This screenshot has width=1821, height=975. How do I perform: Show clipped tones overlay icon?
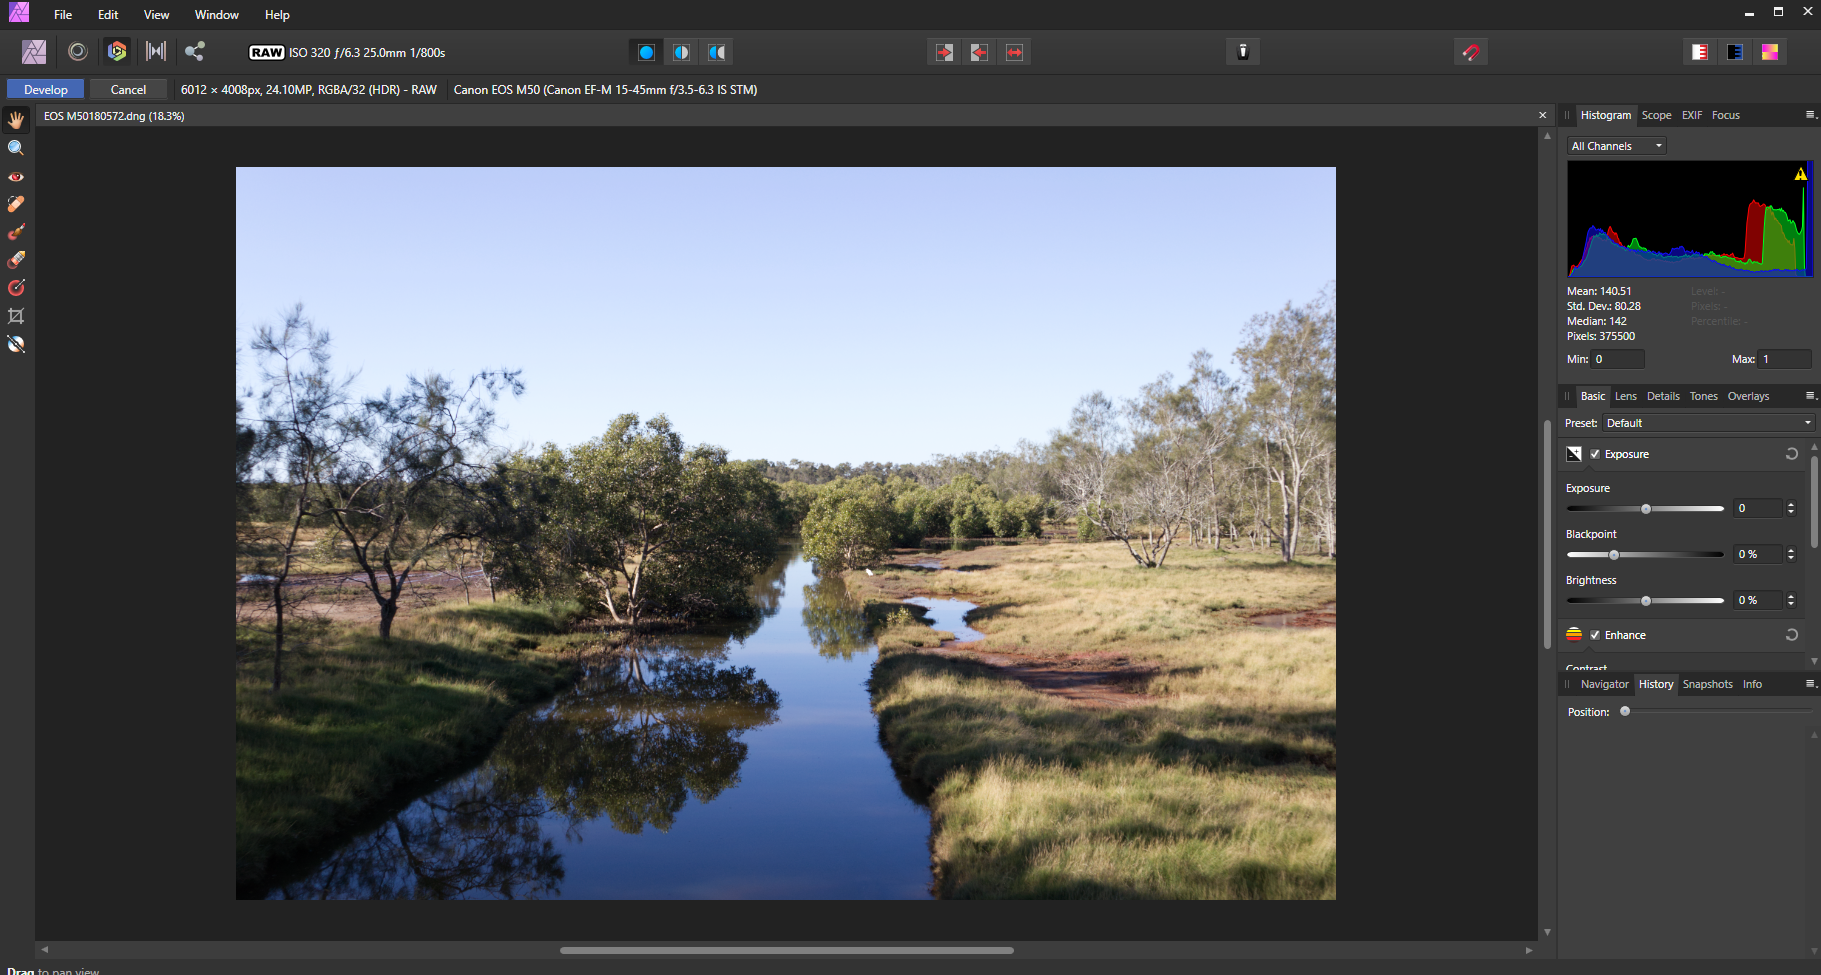1770,52
